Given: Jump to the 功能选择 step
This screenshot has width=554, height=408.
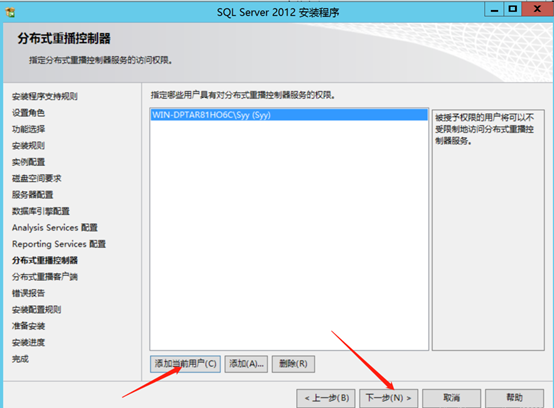Looking at the screenshot, I should pos(28,129).
